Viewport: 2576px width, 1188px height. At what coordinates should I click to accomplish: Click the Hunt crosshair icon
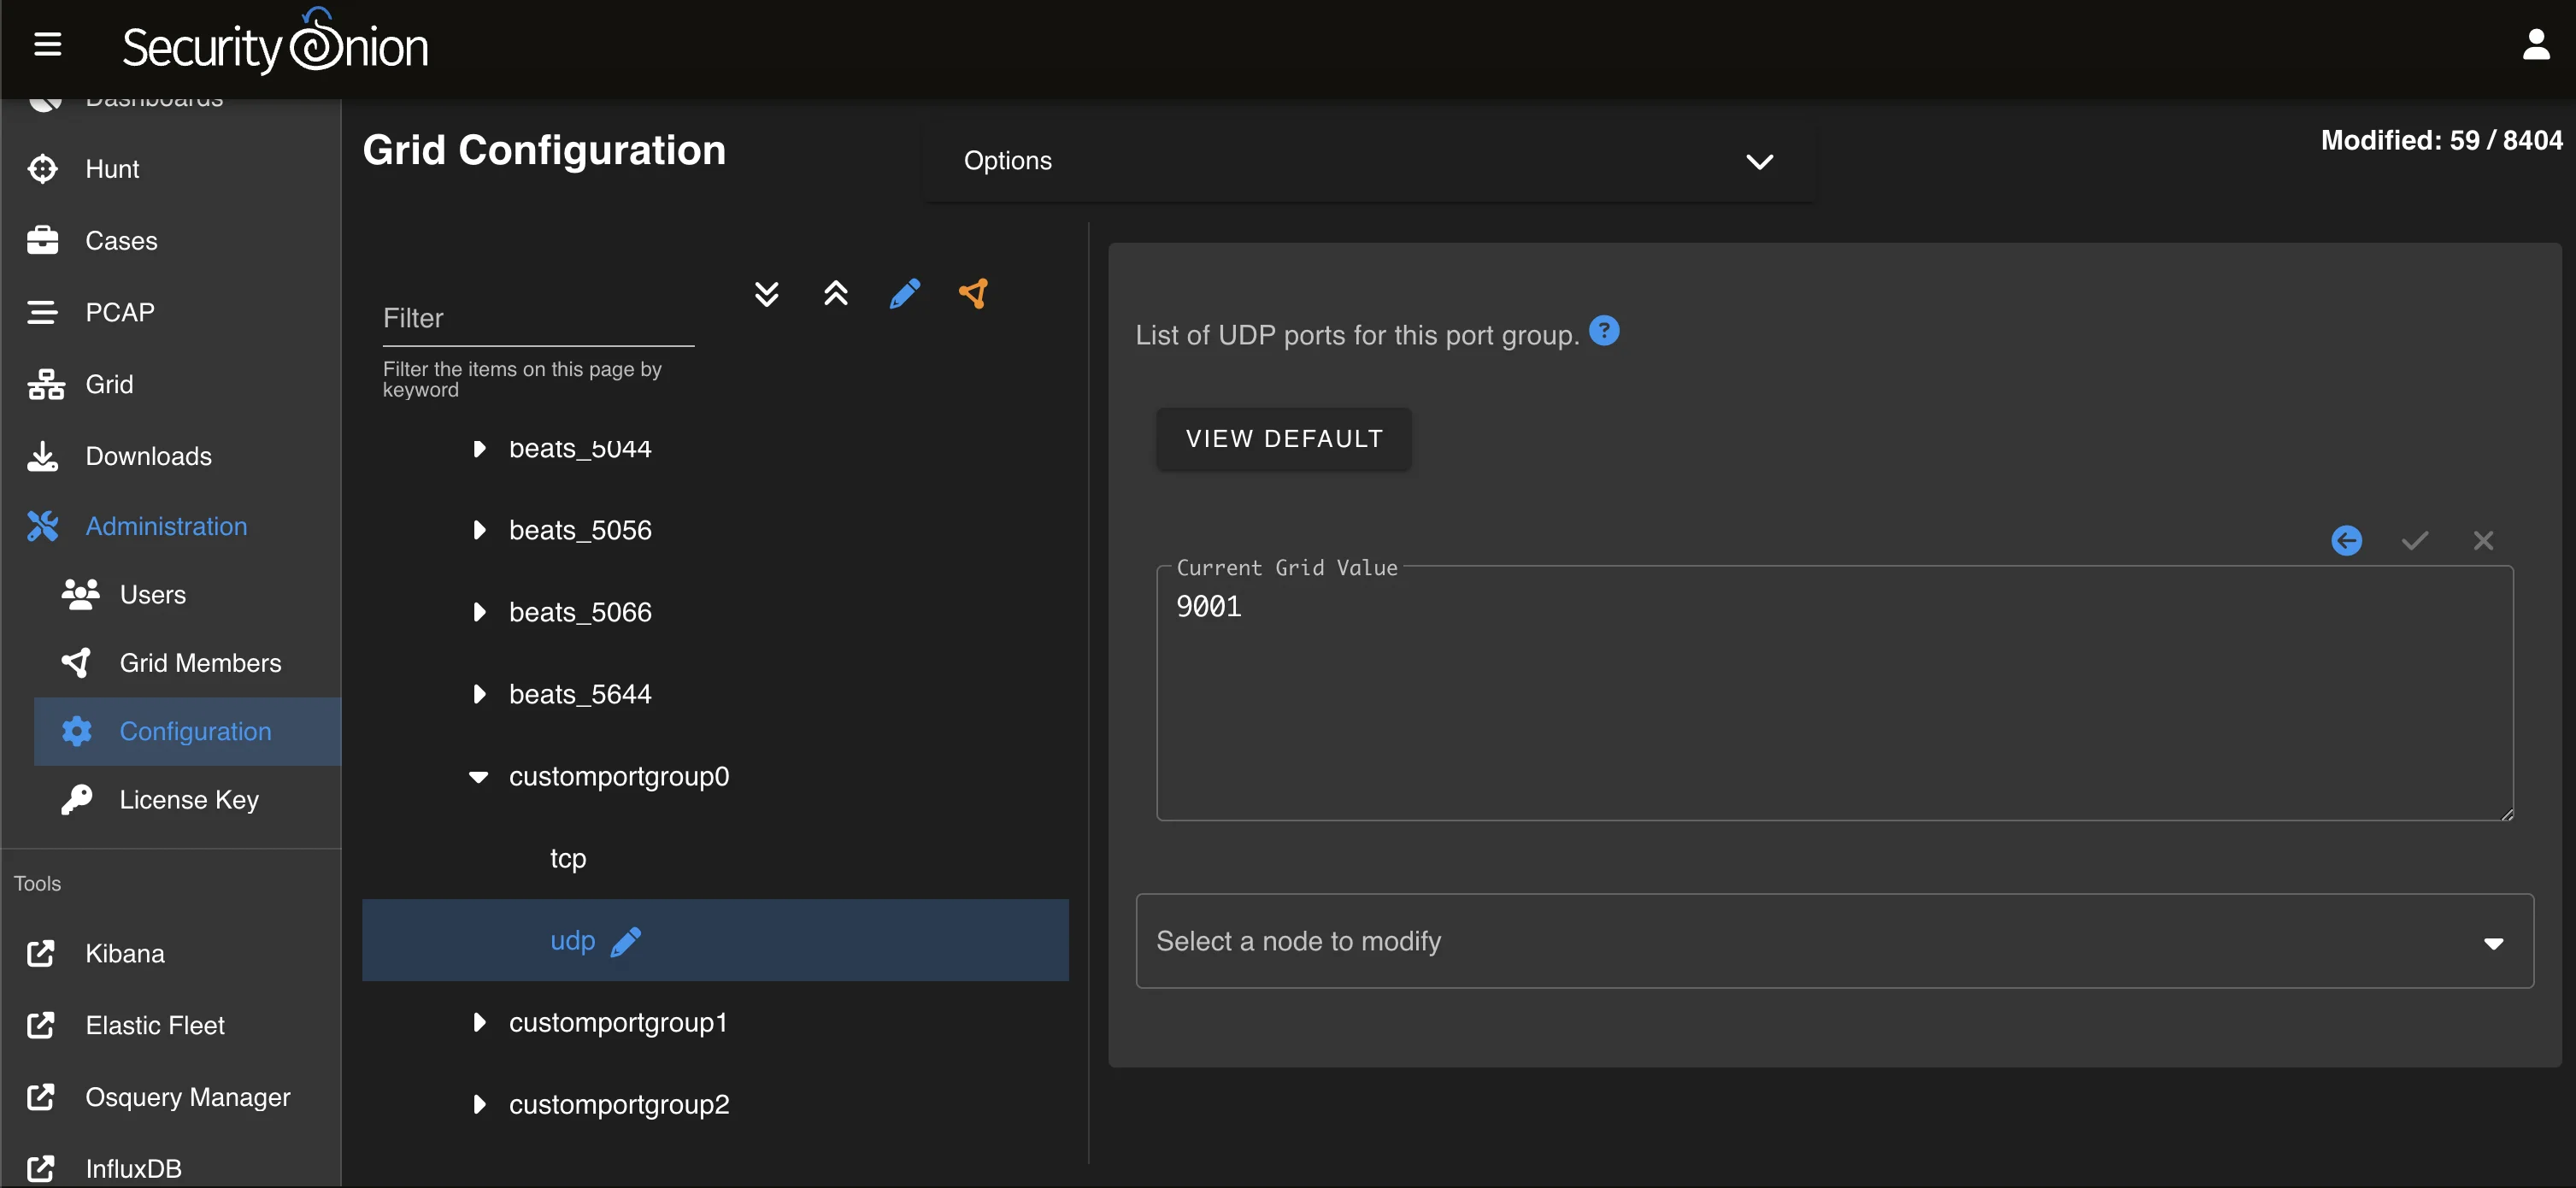coord(43,169)
